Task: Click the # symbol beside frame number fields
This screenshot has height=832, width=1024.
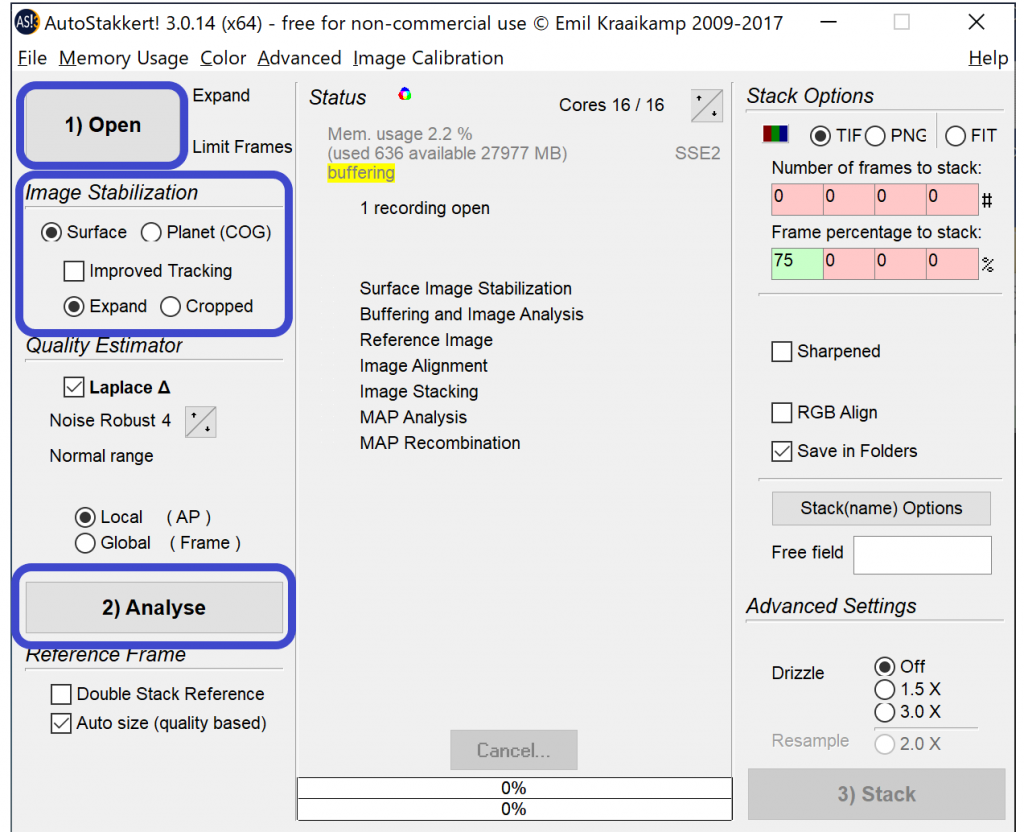Action: tap(987, 200)
